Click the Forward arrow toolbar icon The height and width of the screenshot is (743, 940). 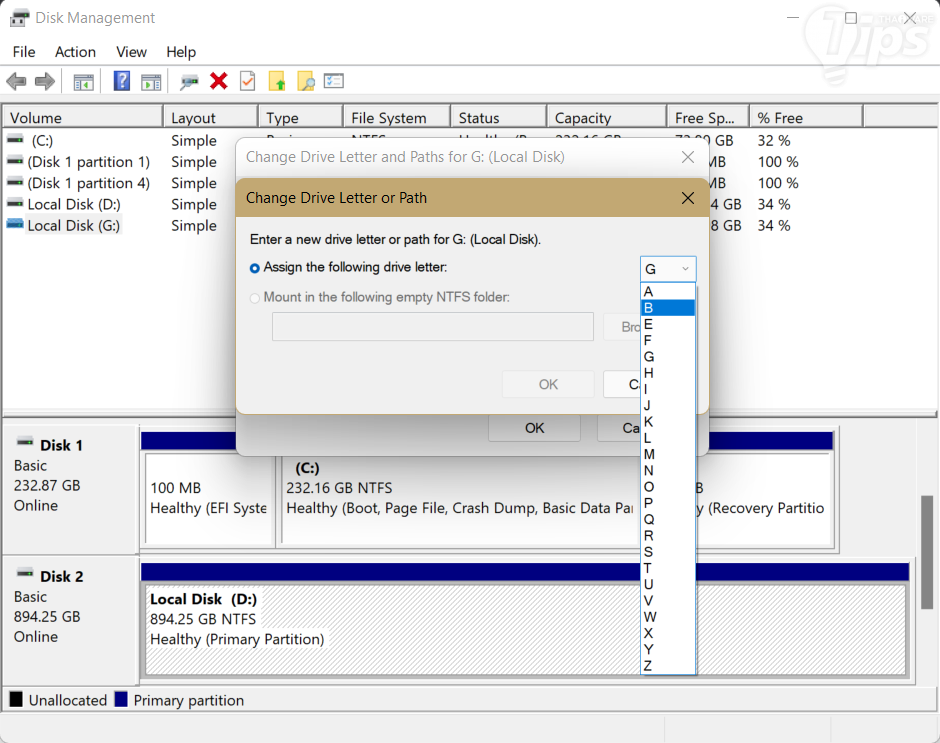point(45,81)
